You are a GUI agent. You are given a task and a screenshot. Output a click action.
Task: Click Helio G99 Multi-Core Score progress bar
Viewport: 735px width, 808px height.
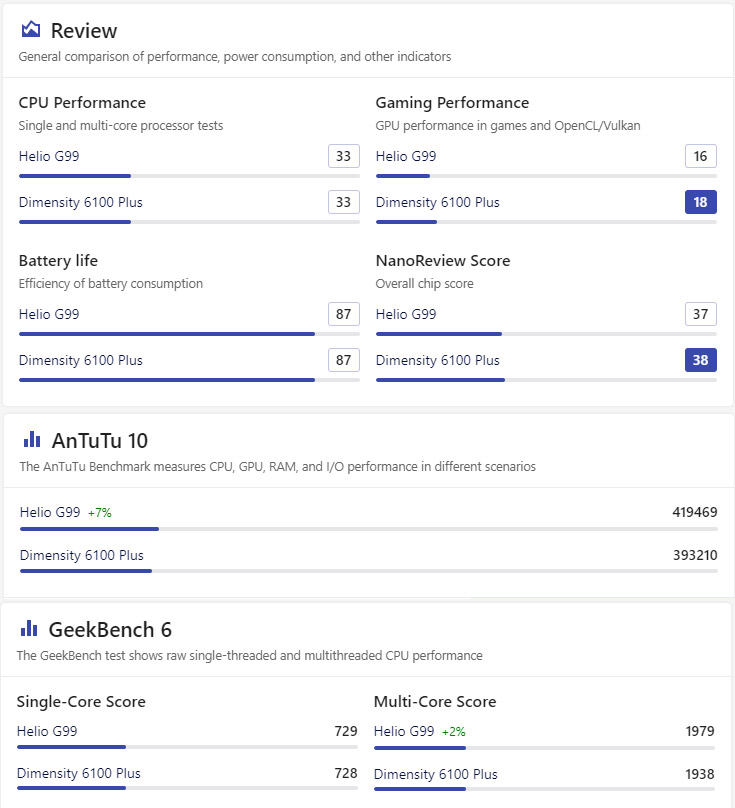point(544,748)
